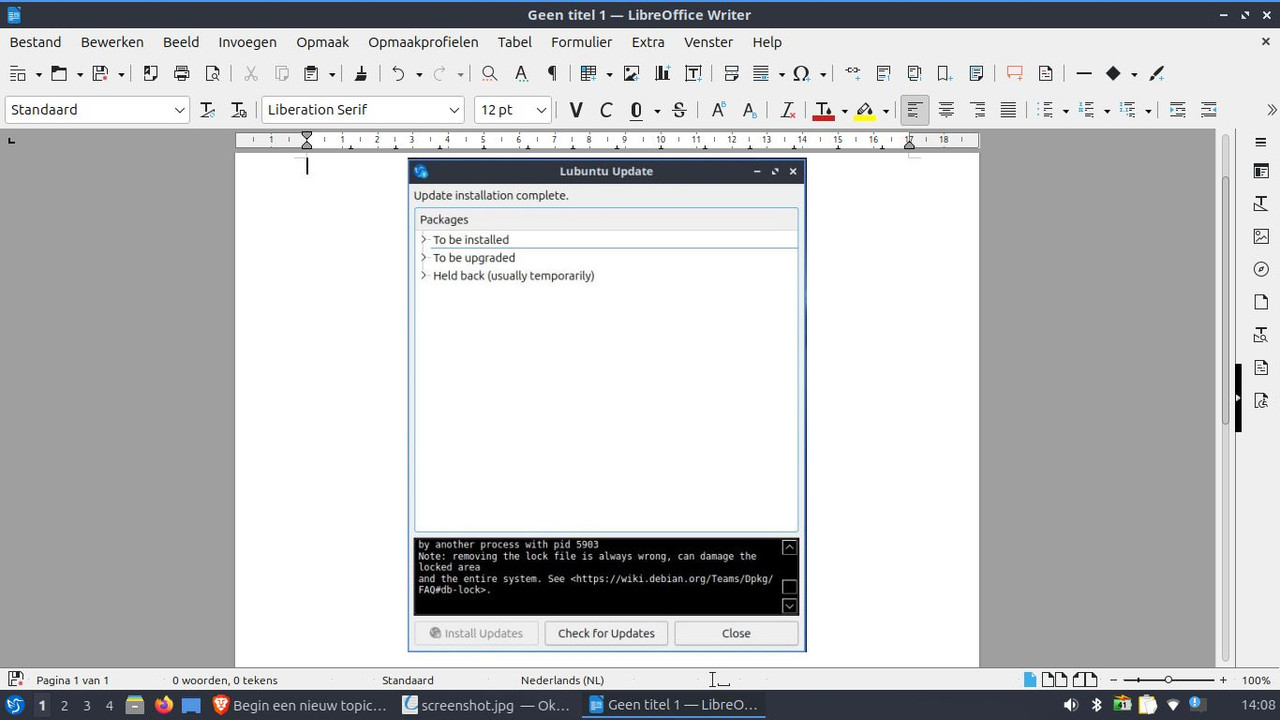Insert a page break icon
The image size is (1280, 720).
tap(731, 73)
